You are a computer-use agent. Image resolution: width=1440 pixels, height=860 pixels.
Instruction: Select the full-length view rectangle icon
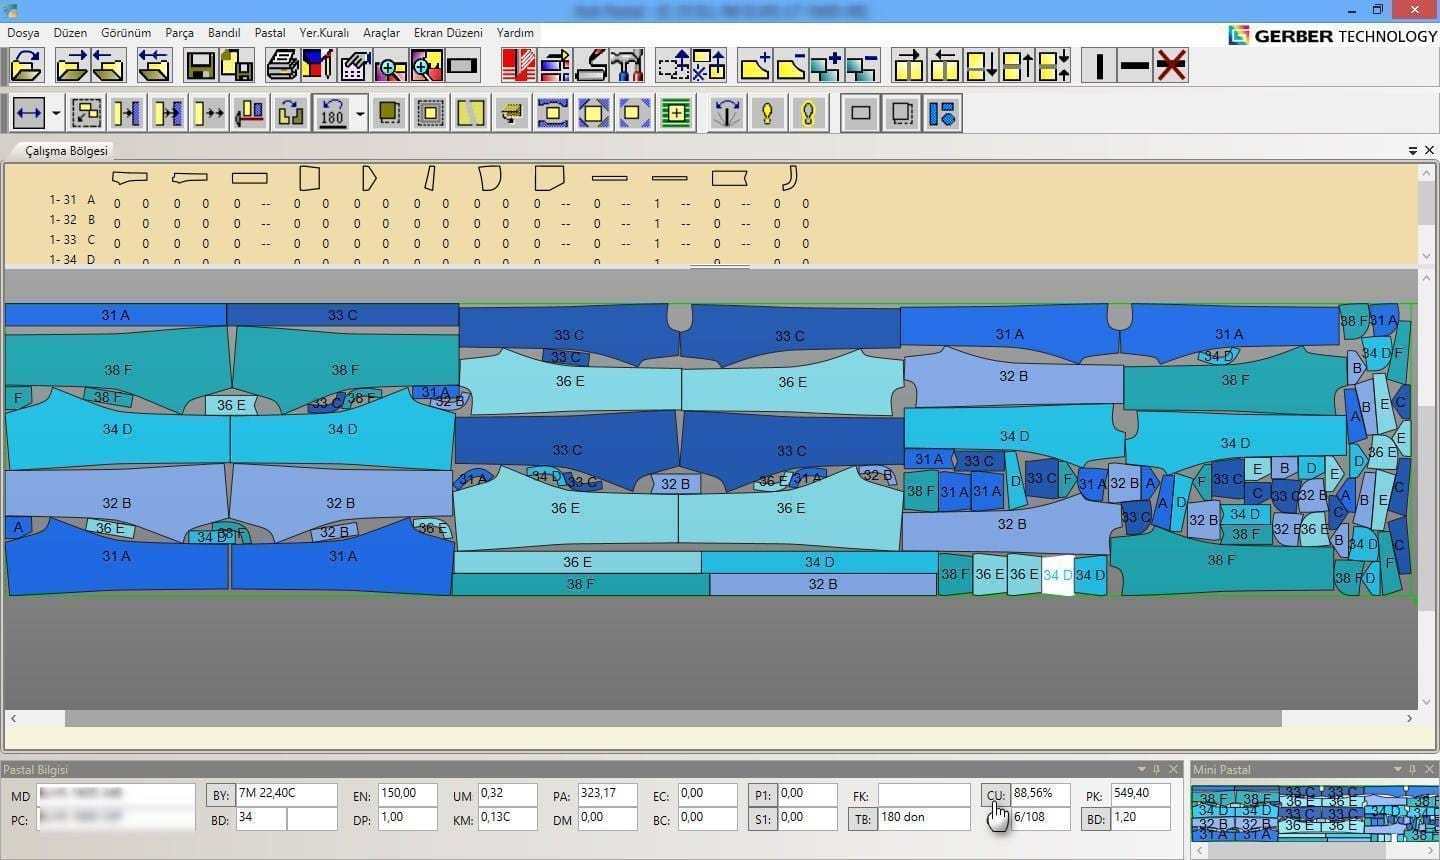462,66
